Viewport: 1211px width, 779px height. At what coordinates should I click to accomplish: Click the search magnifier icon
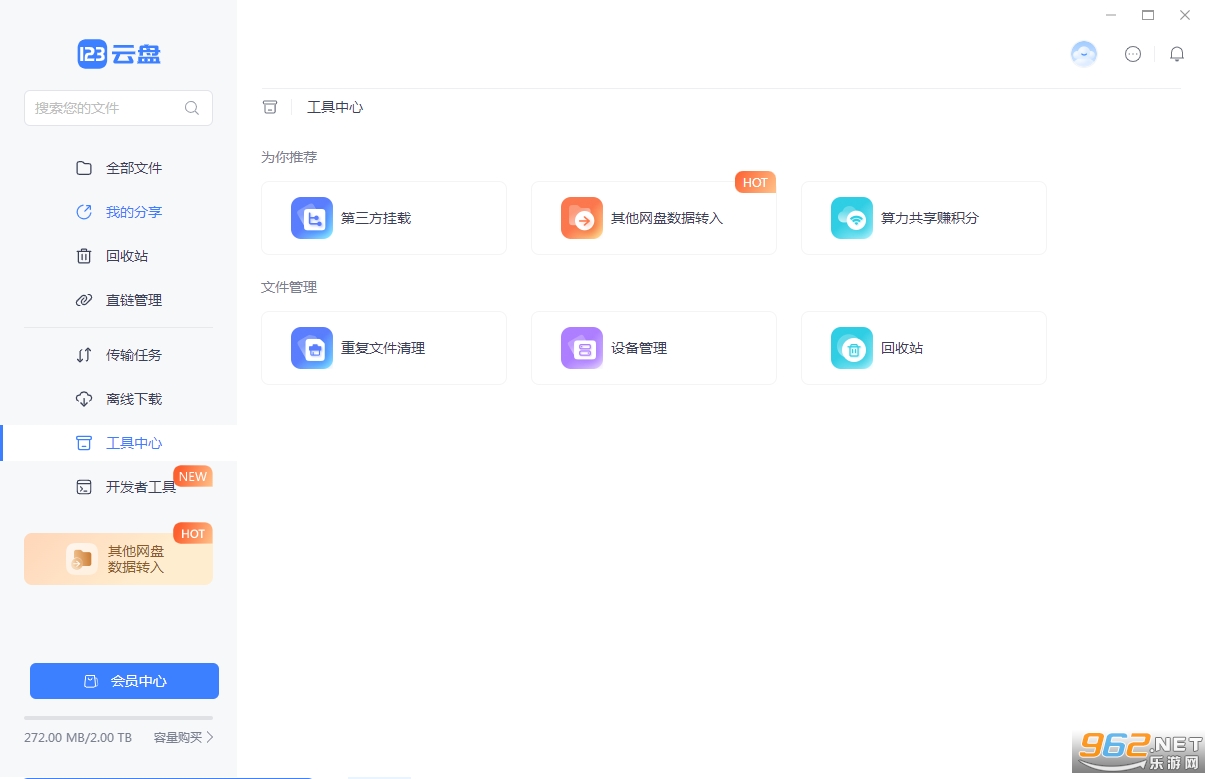[192, 108]
